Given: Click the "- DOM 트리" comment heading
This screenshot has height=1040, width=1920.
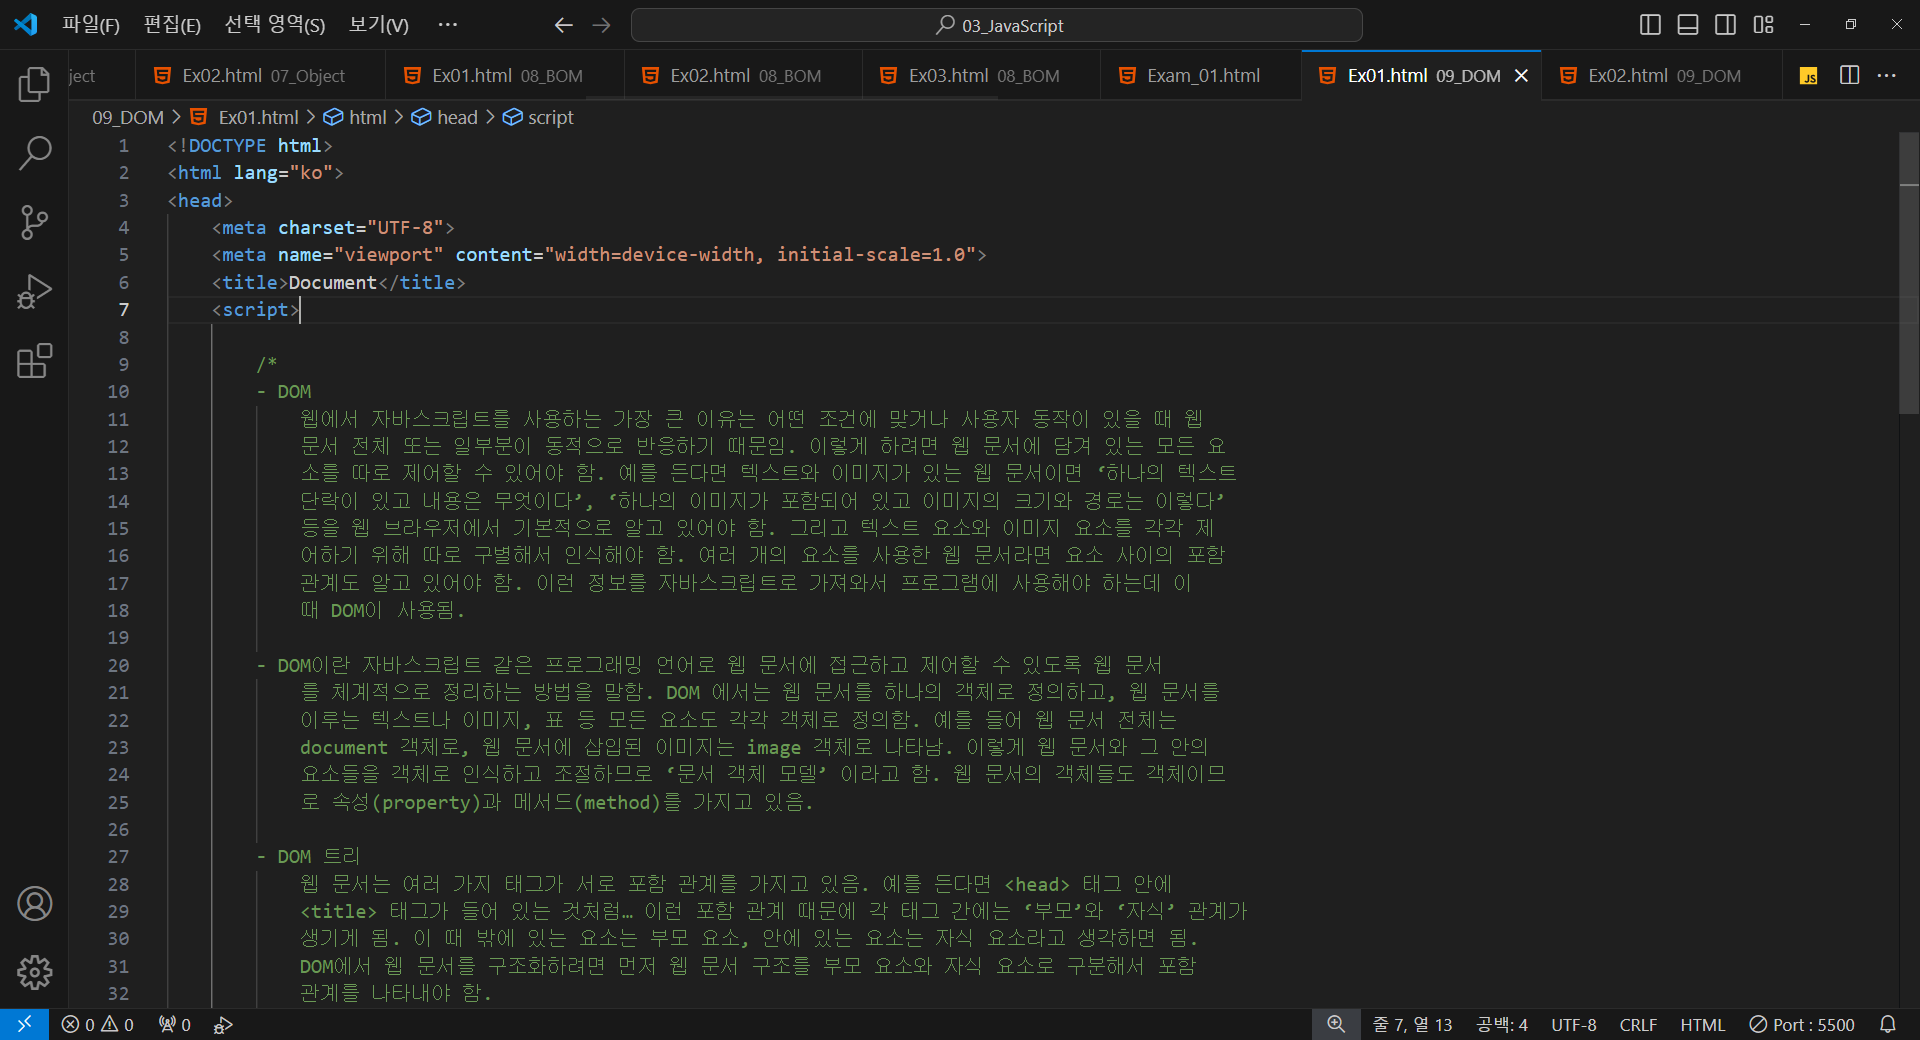Looking at the screenshot, I should [308, 856].
